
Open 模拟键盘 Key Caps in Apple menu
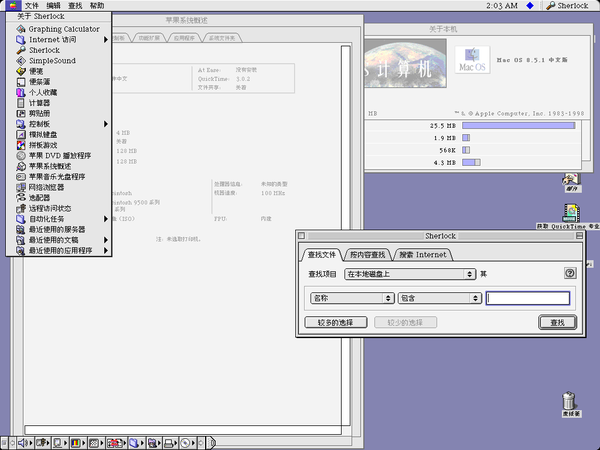(59, 135)
